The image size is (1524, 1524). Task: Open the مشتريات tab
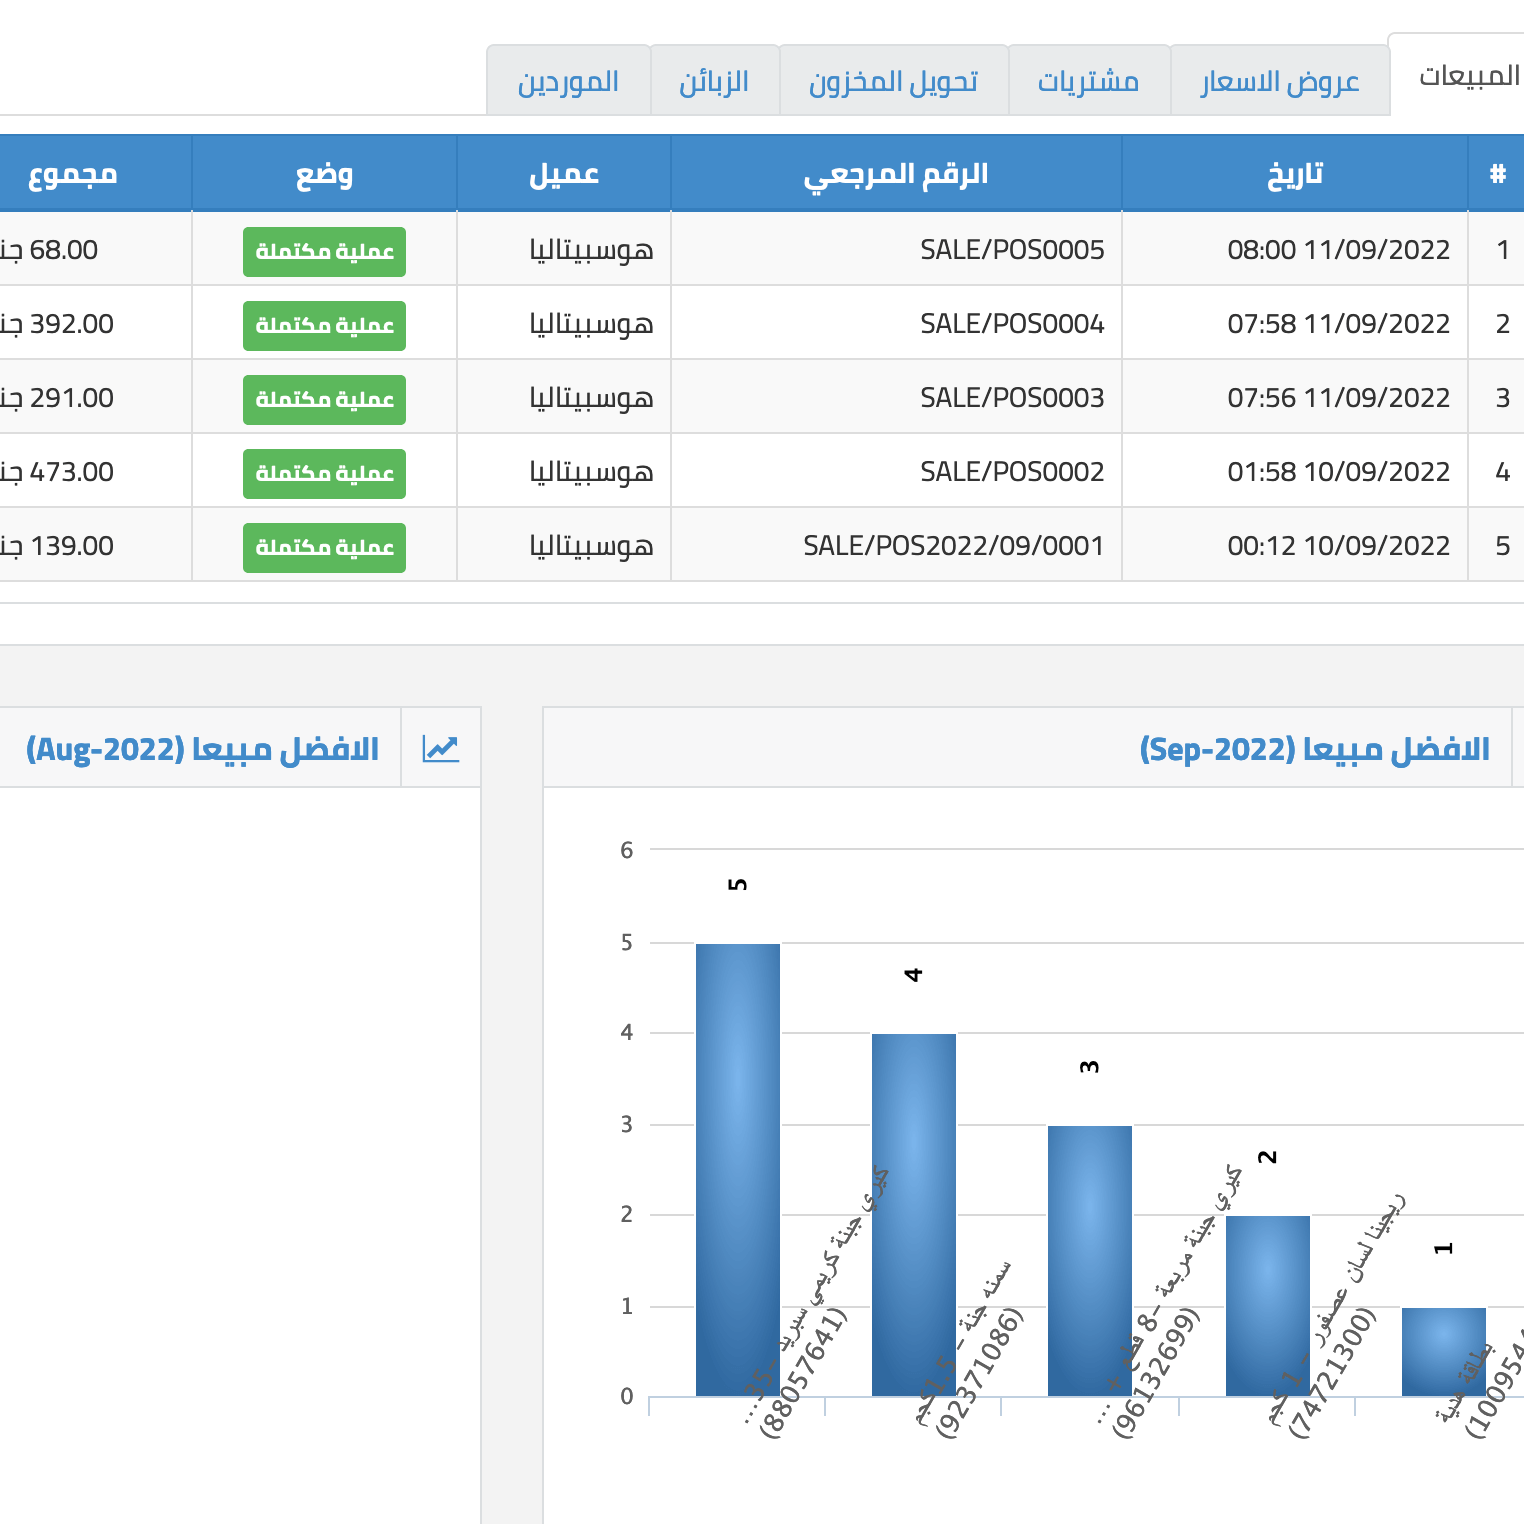(1088, 81)
